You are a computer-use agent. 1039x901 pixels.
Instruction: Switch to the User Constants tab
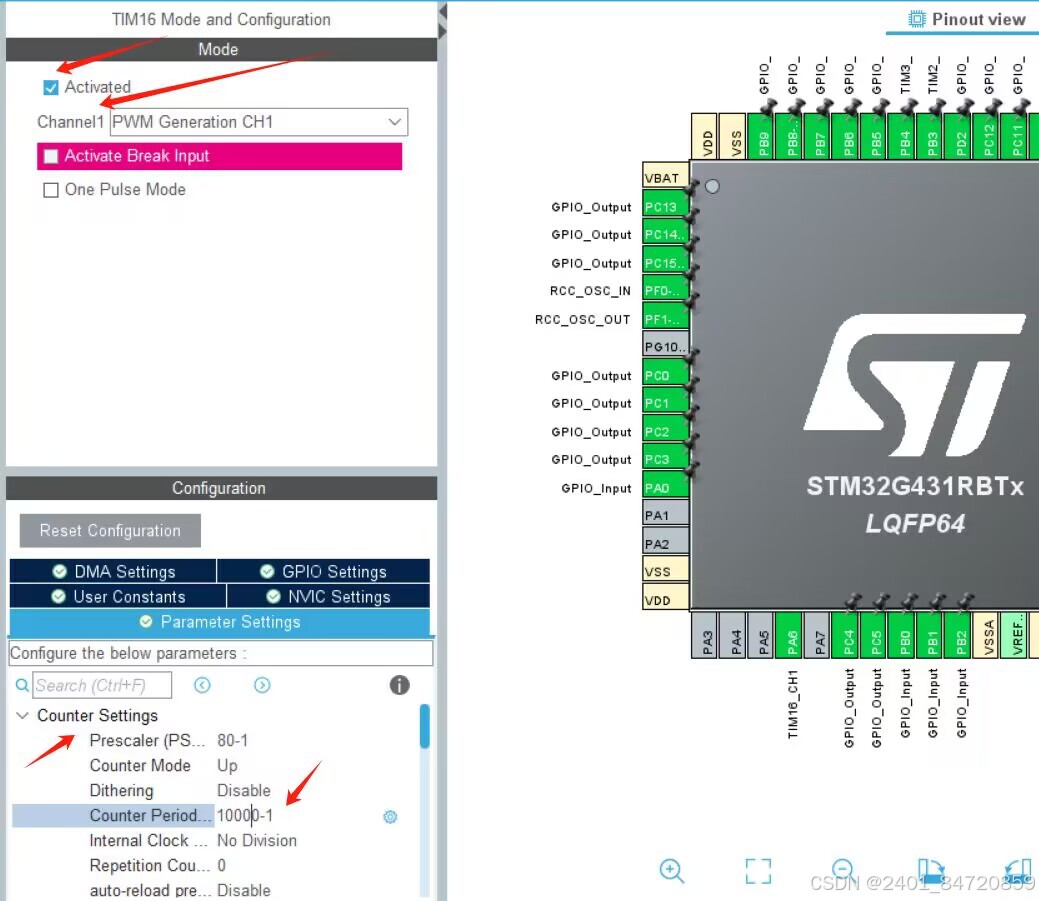tap(118, 596)
